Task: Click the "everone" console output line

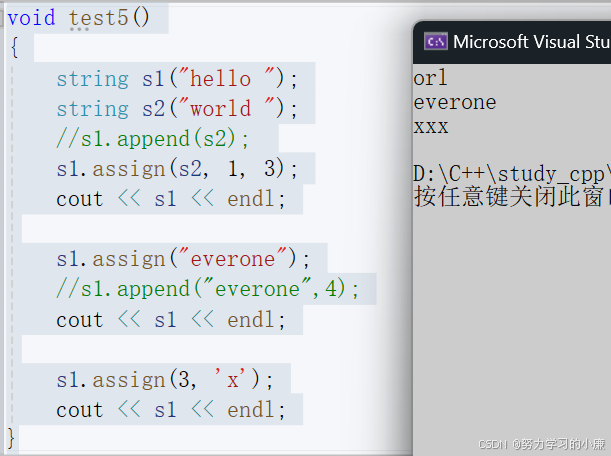Action: tap(454, 102)
